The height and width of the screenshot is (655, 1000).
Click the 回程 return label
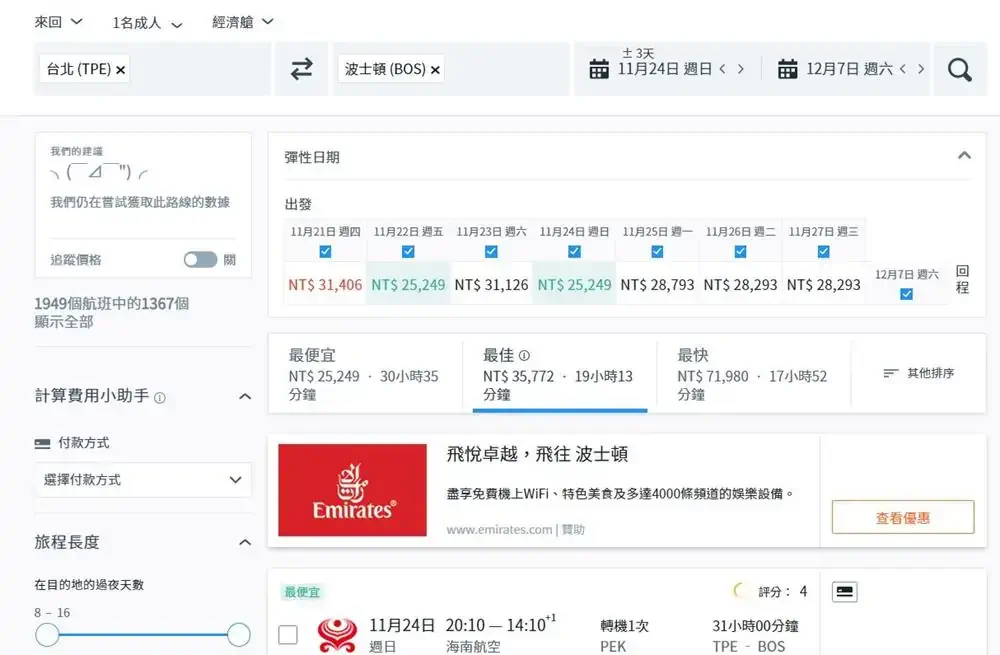(x=962, y=279)
